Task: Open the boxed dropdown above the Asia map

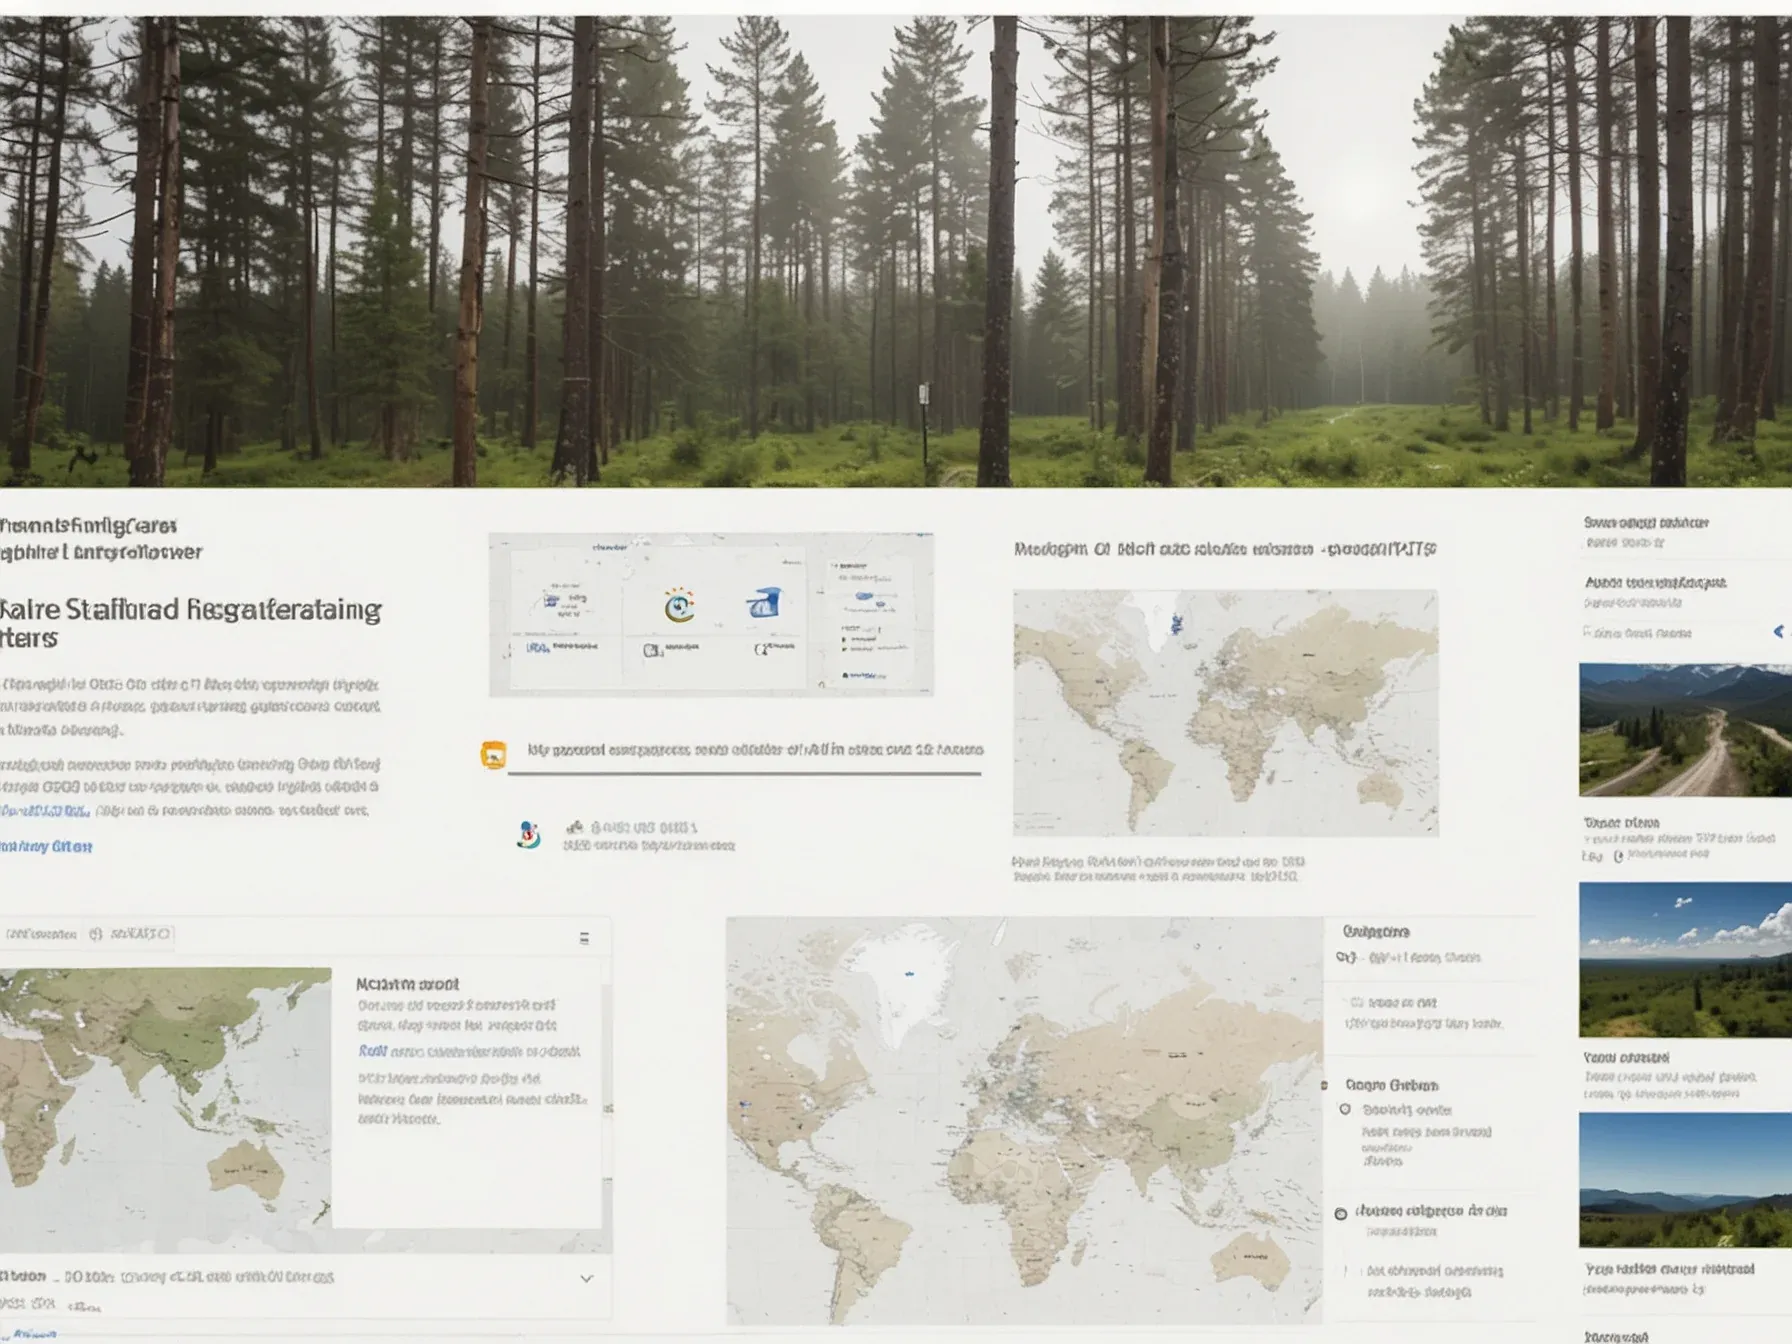Action: point(130,934)
